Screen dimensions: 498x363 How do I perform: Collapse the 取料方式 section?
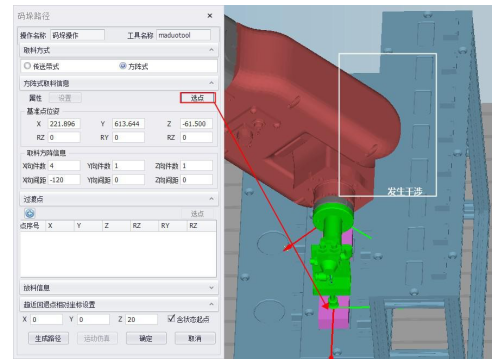[211, 50]
